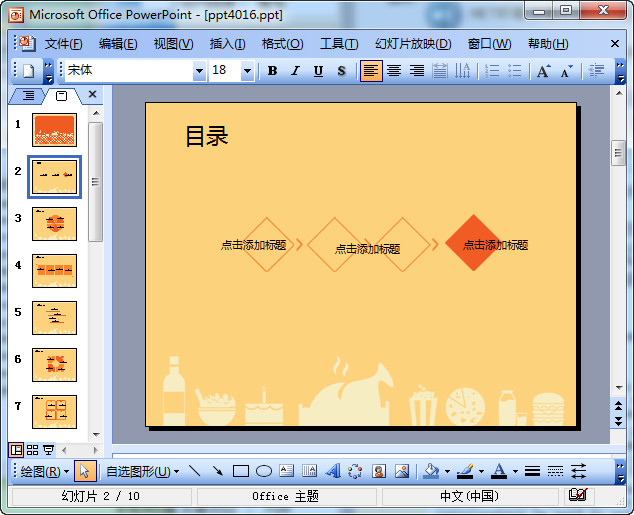Click the decrease indent icon
634x515 pixels.
click(x=596, y=71)
